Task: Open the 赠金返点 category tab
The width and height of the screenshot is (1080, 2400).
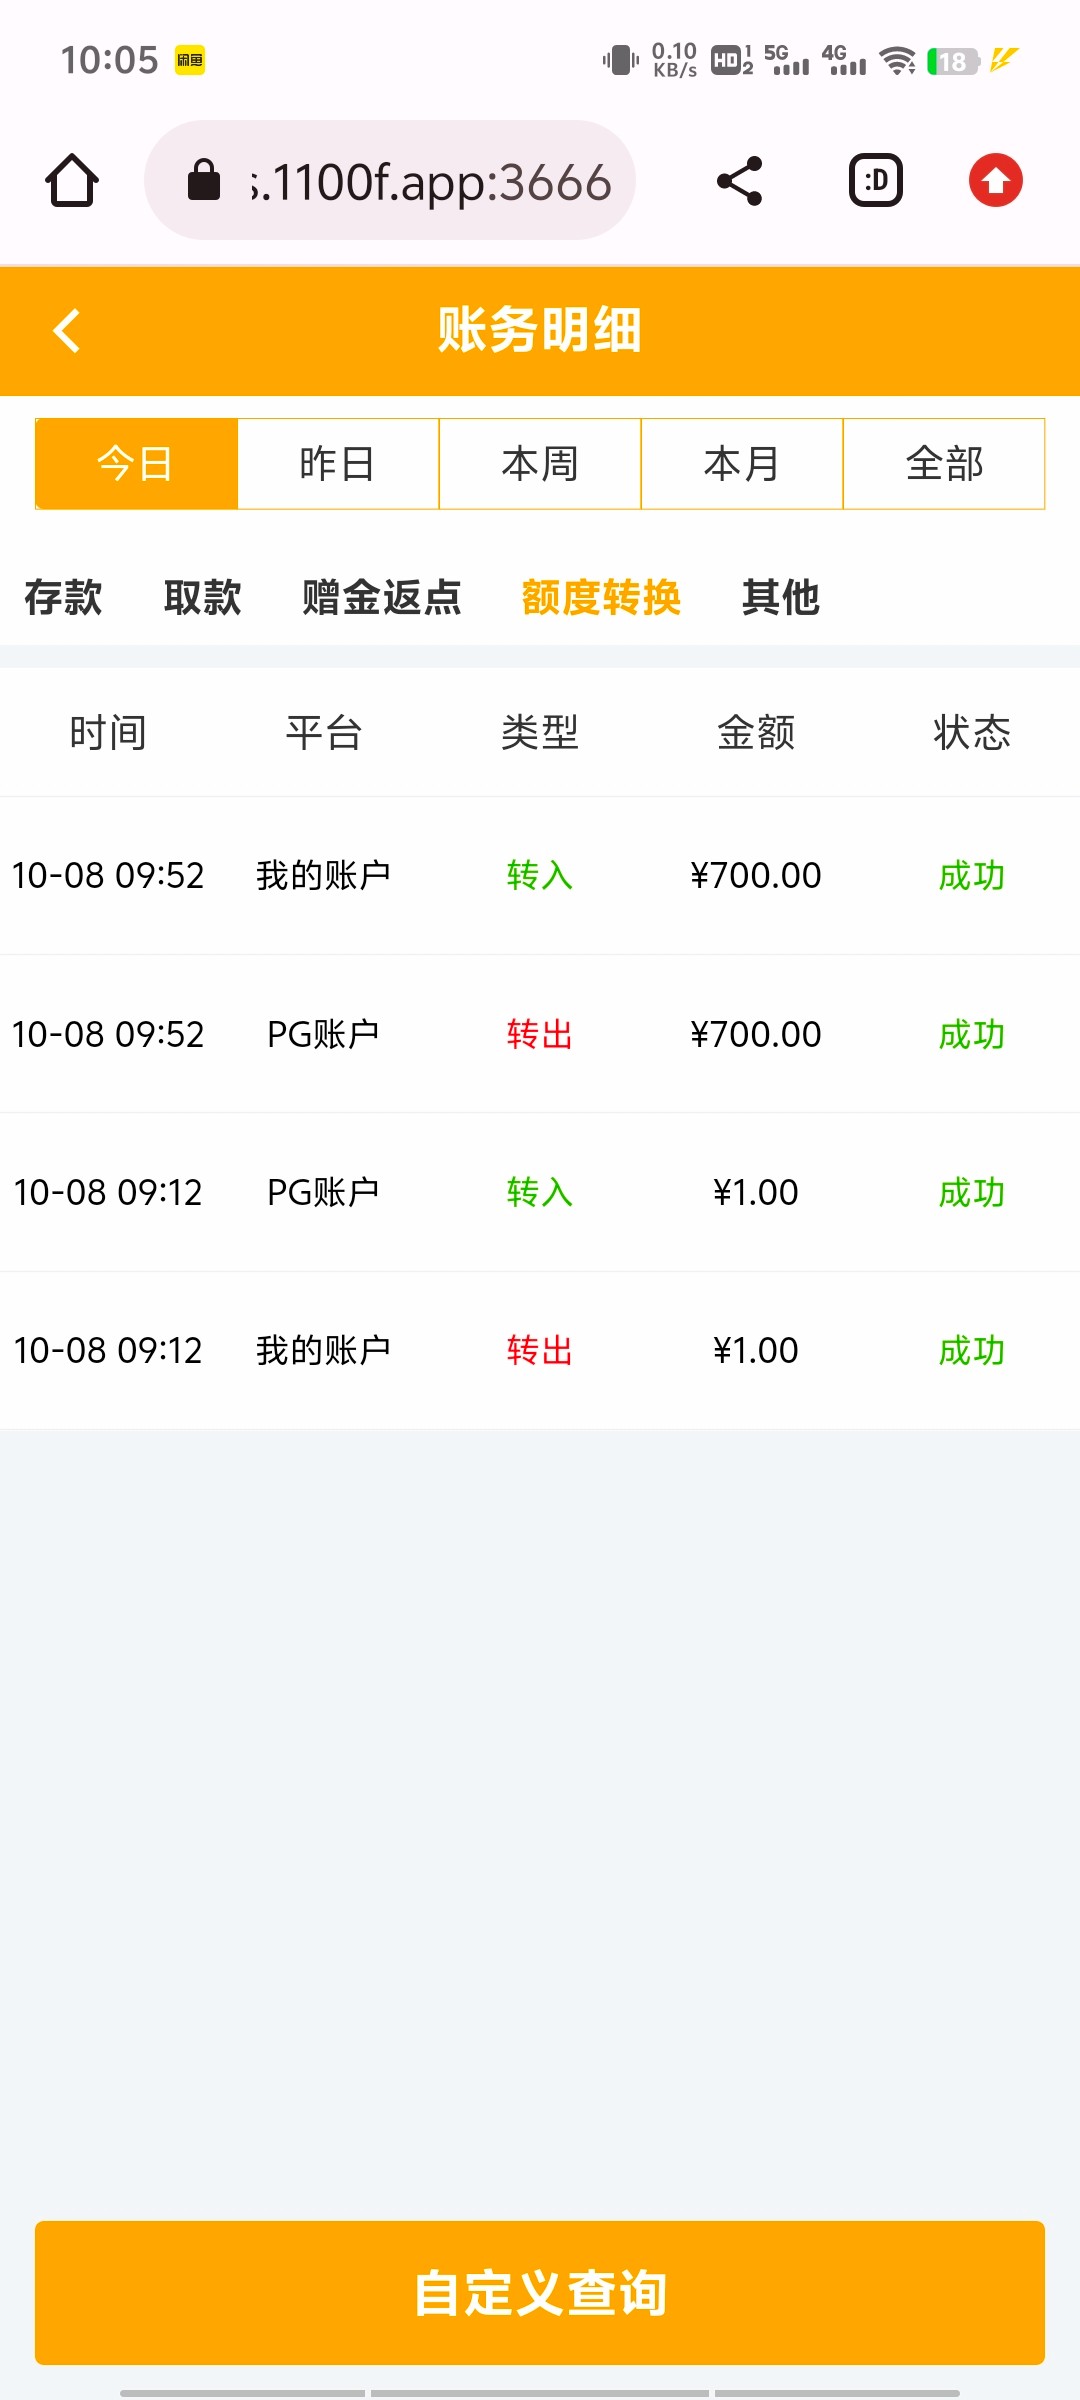Action: (381, 598)
